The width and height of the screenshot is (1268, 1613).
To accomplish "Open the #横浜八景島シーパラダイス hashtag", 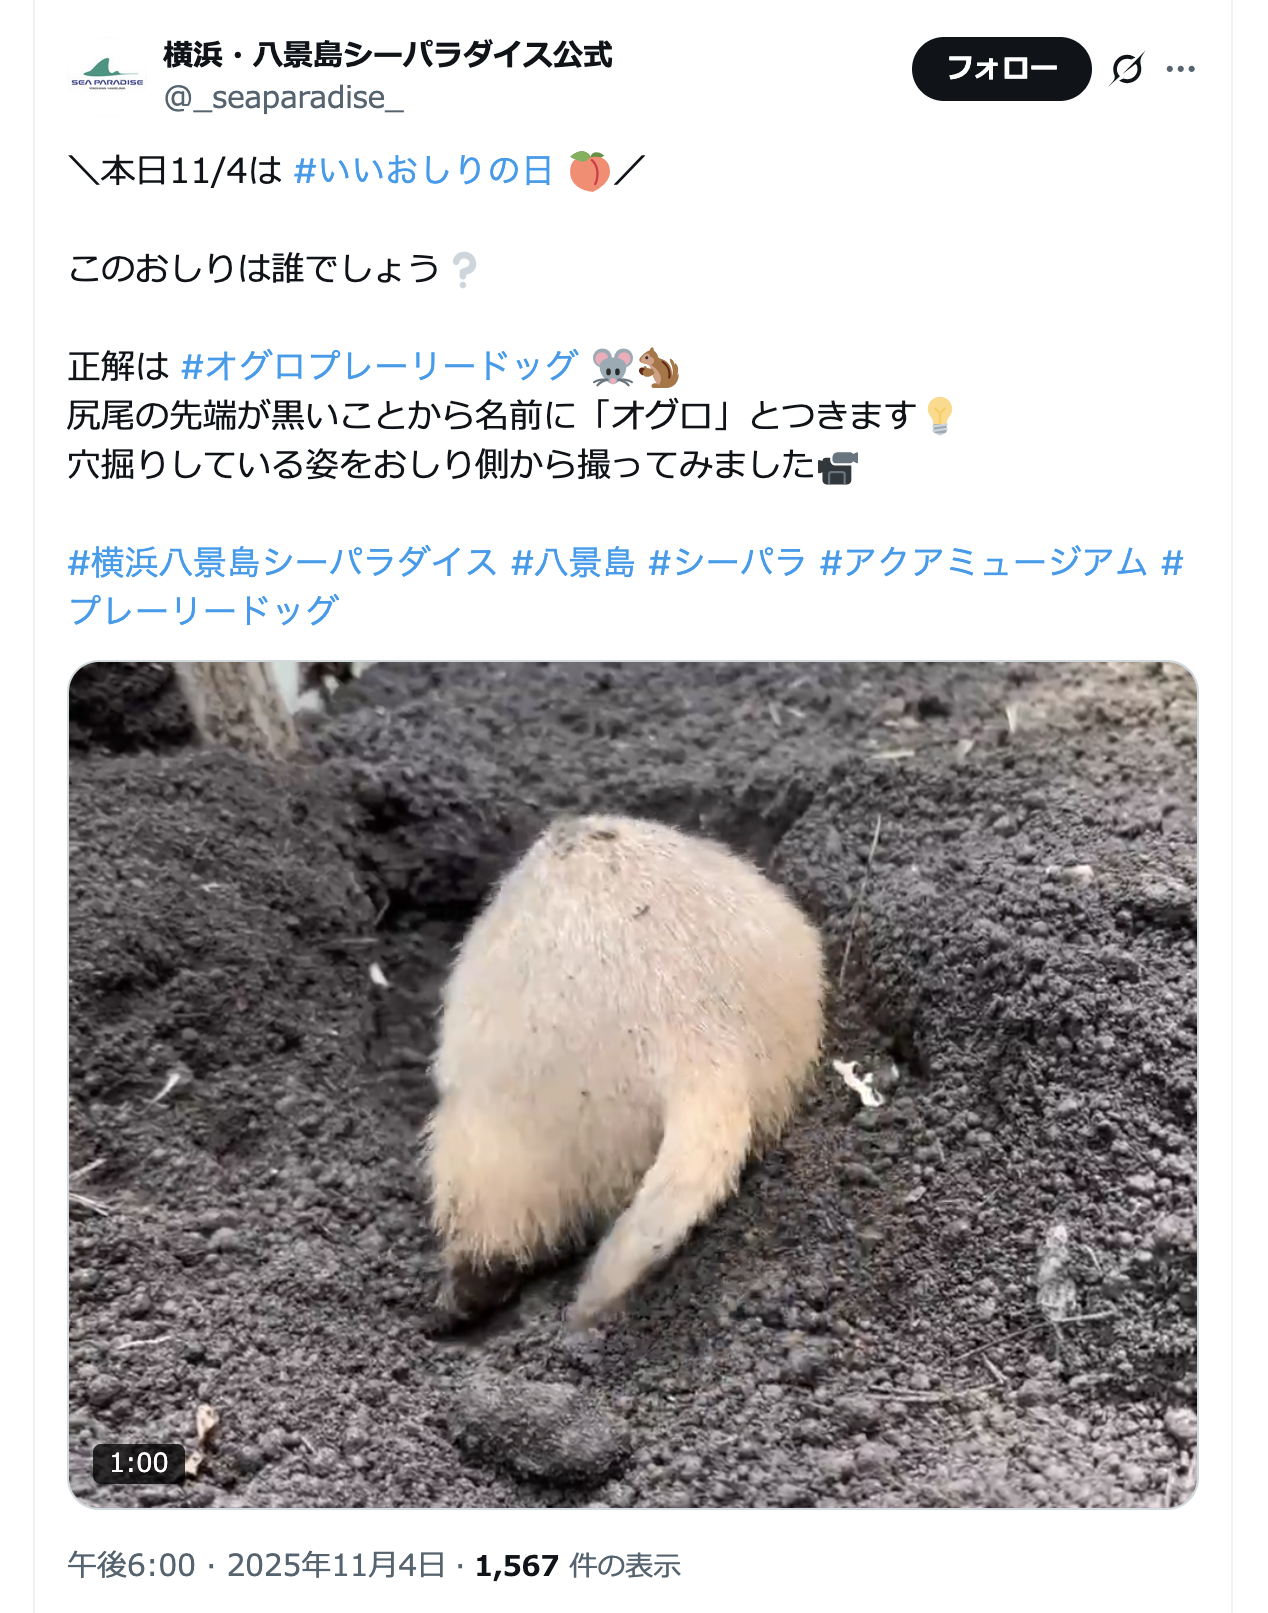I will [282, 562].
